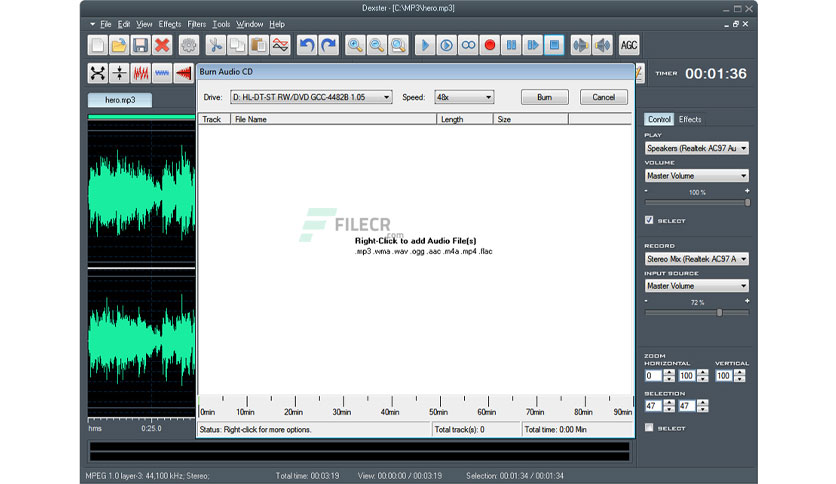The height and width of the screenshot is (484, 836).
Task: Click the zoom selection magnifier icon
Action: (398, 45)
